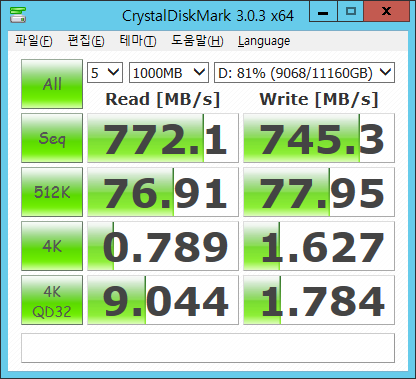
Task: Open the 테마(T) menu
Action: (x=138, y=41)
